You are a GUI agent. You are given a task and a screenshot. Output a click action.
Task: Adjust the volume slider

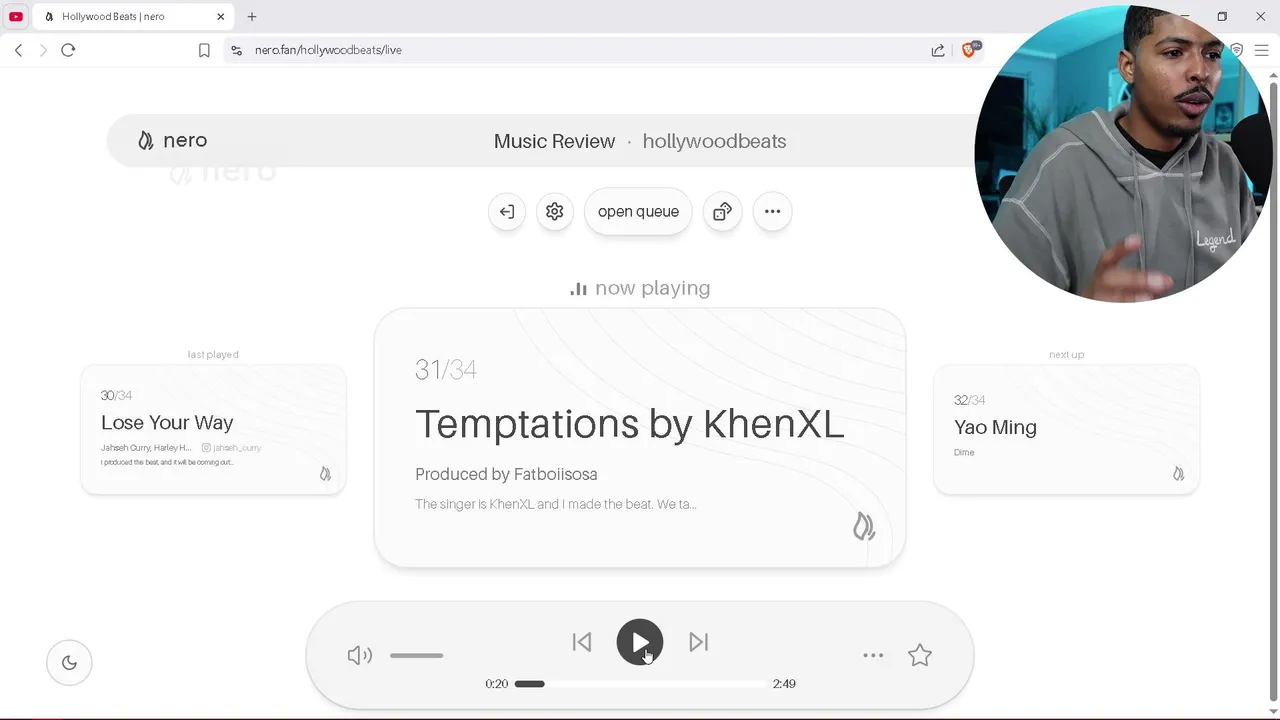[416, 655]
